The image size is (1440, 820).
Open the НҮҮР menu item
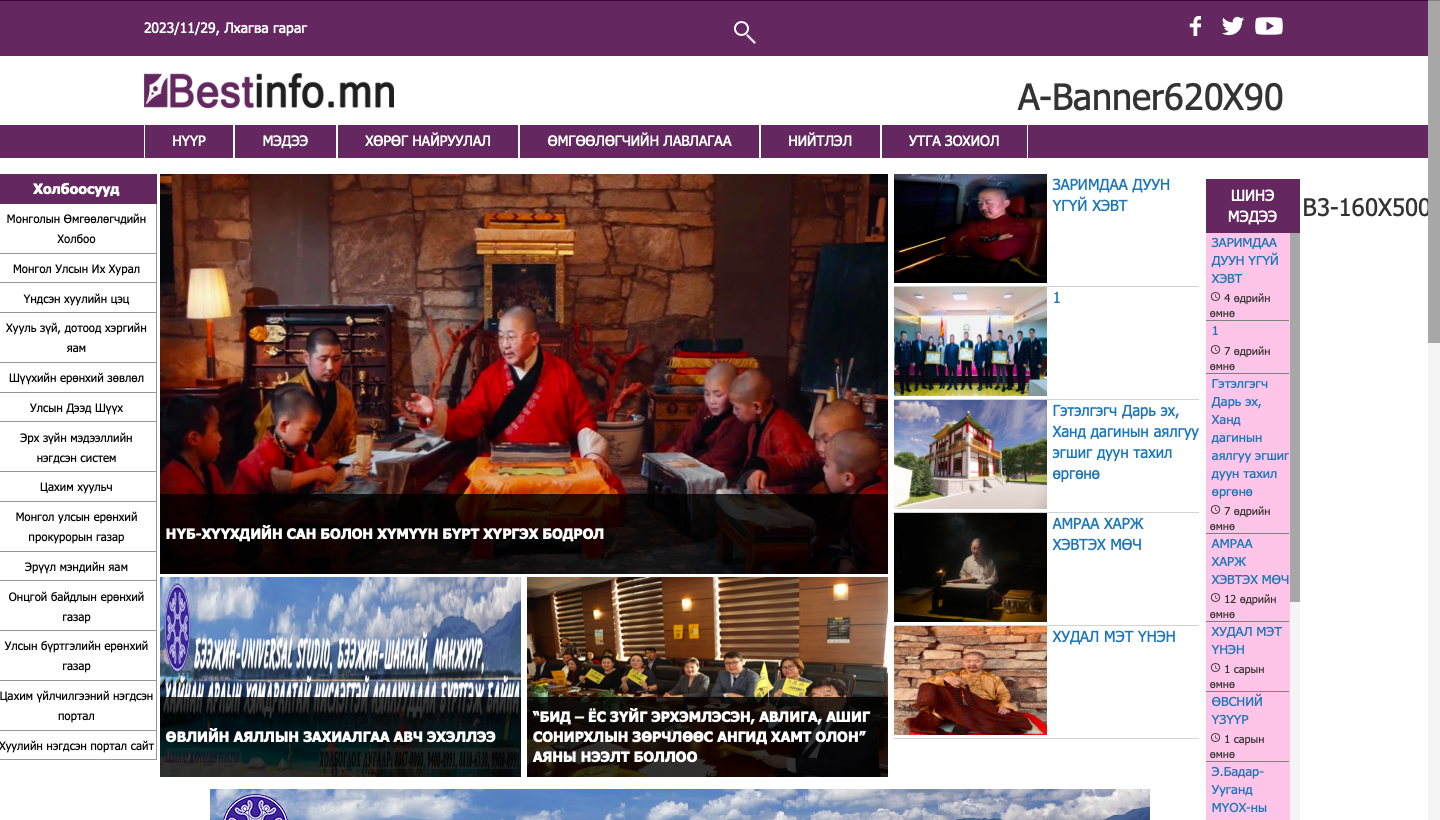tap(189, 141)
